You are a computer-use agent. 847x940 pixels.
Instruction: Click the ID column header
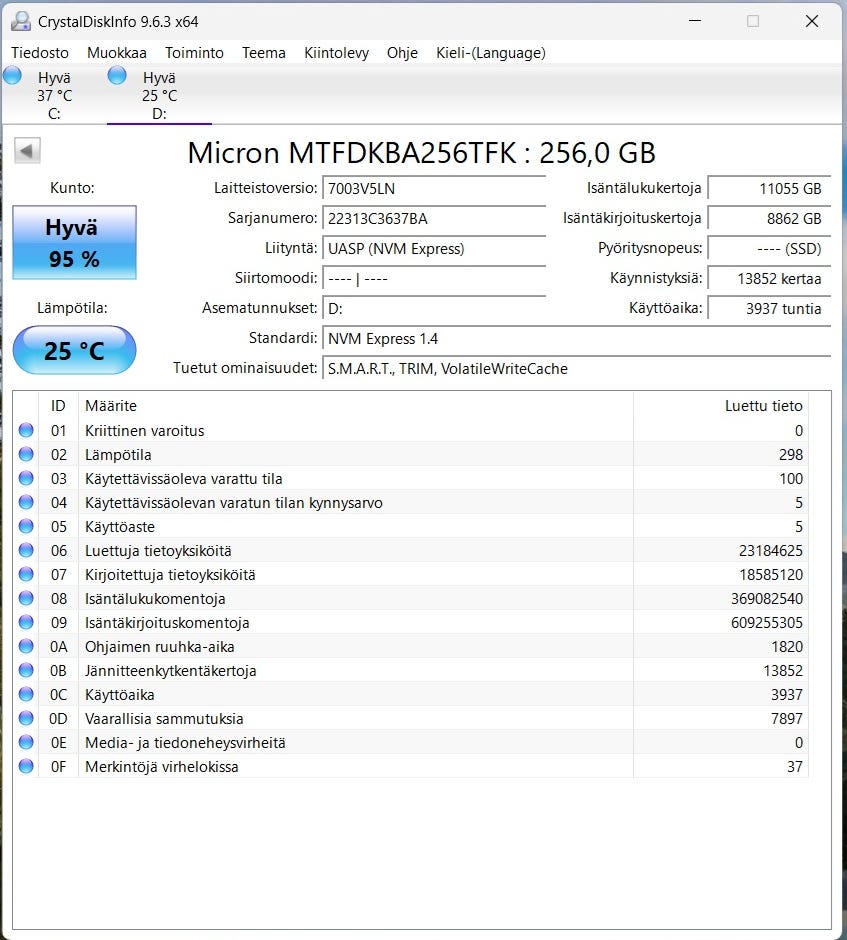pos(58,406)
